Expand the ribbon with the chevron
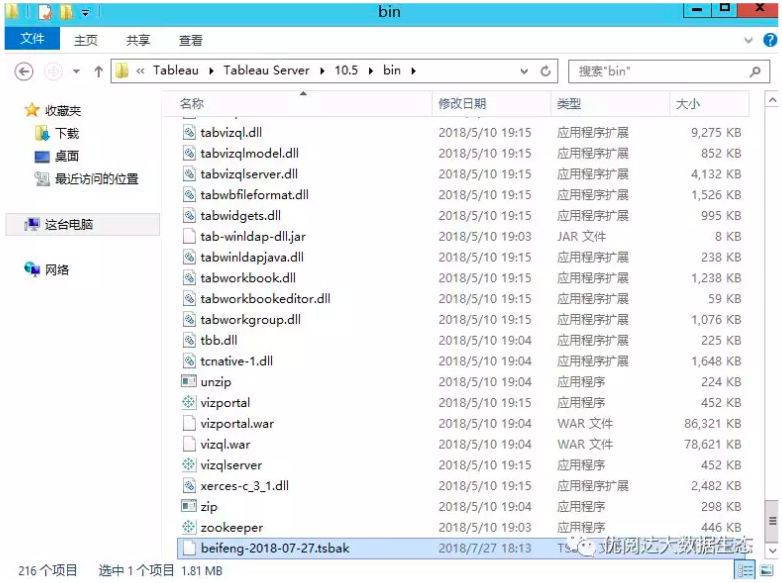This screenshot has width=782, height=583. coord(749,40)
